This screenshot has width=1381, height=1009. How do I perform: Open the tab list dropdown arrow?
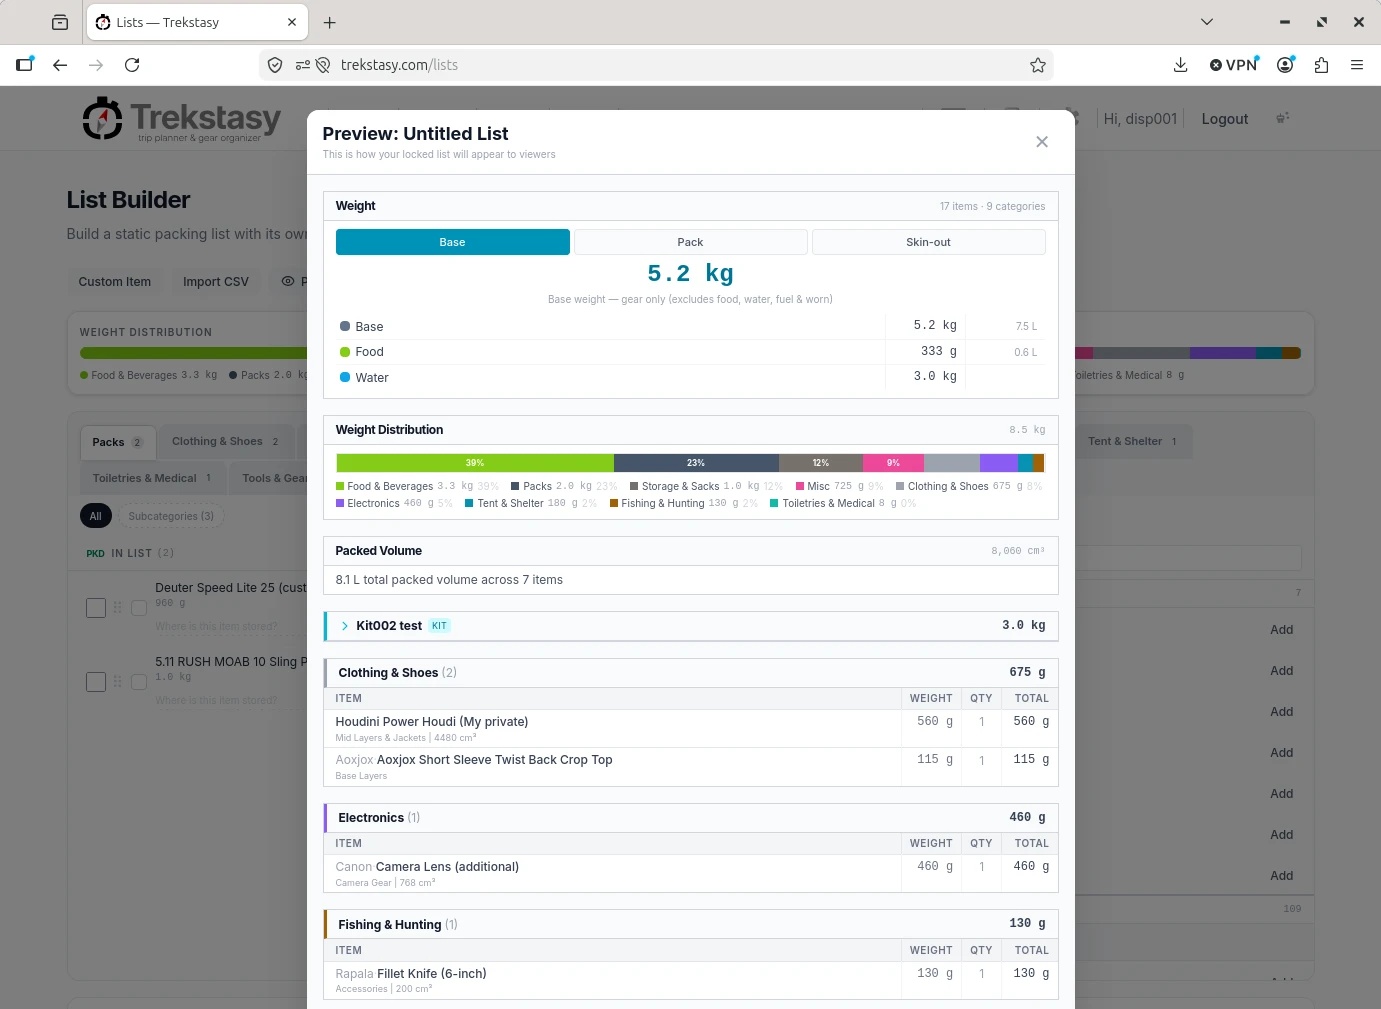pyautogui.click(x=1207, y=22)
